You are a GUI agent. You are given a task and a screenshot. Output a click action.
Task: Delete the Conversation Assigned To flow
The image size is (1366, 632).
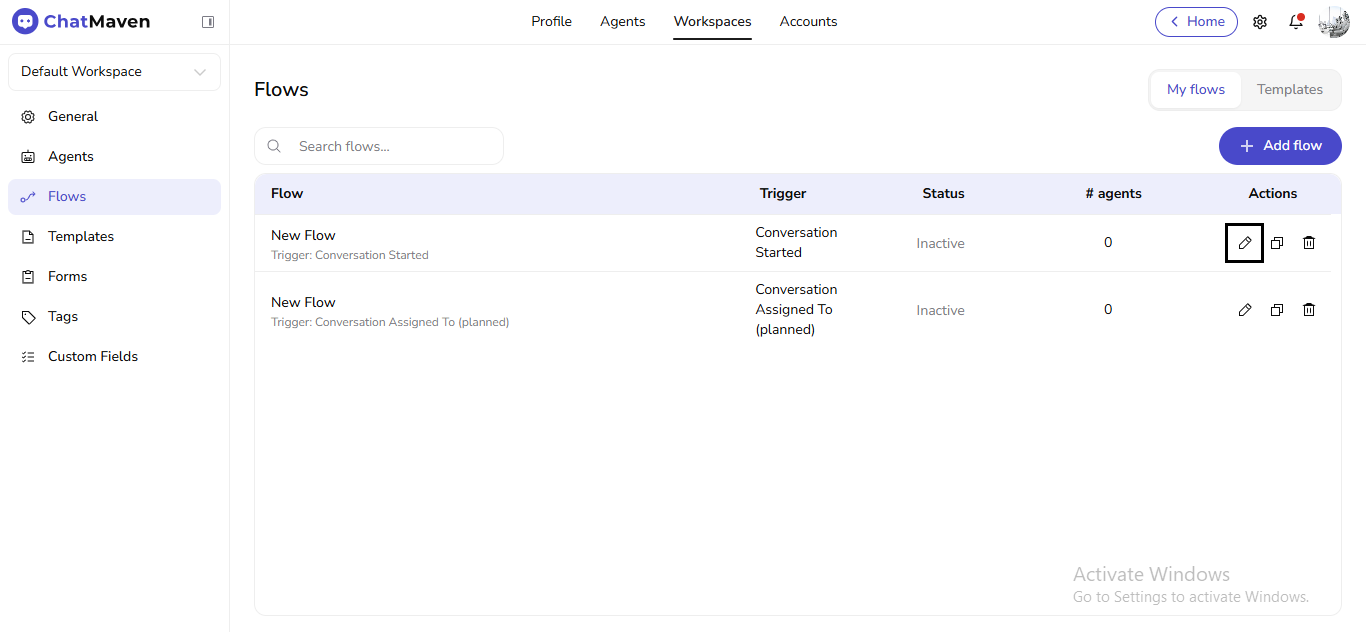point(1308,309)
